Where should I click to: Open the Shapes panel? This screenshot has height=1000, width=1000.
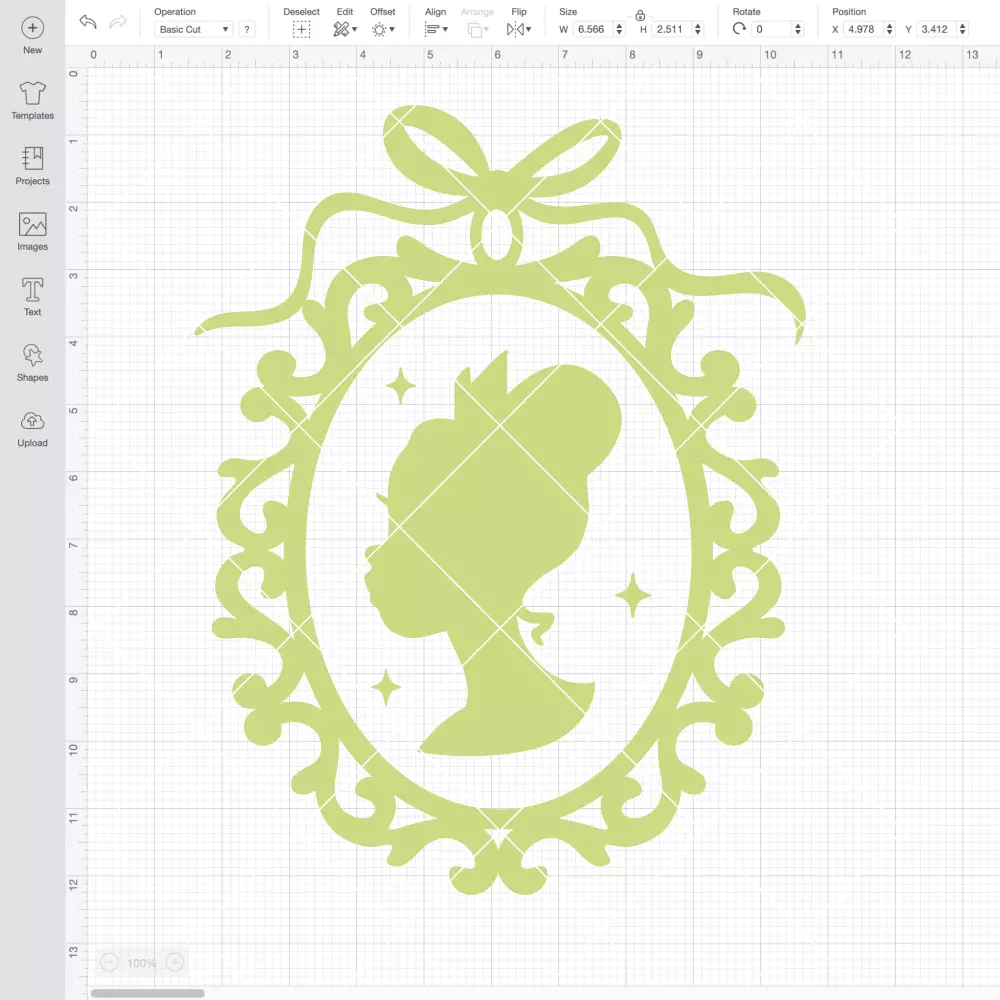click(x=33, y=362)
